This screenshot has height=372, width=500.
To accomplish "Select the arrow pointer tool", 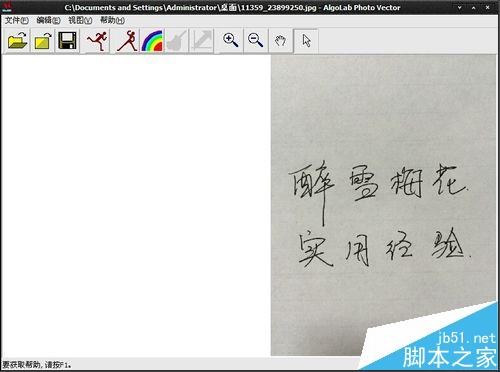I will tap(306, 41).
